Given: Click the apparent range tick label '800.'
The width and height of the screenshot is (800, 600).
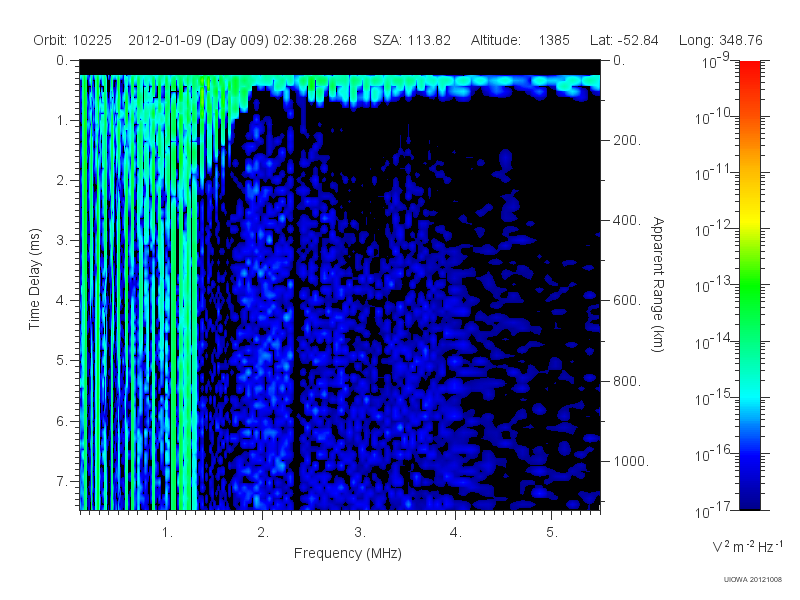Looking at the screenshot, I should pyautogui.click(x=627, y=381).
